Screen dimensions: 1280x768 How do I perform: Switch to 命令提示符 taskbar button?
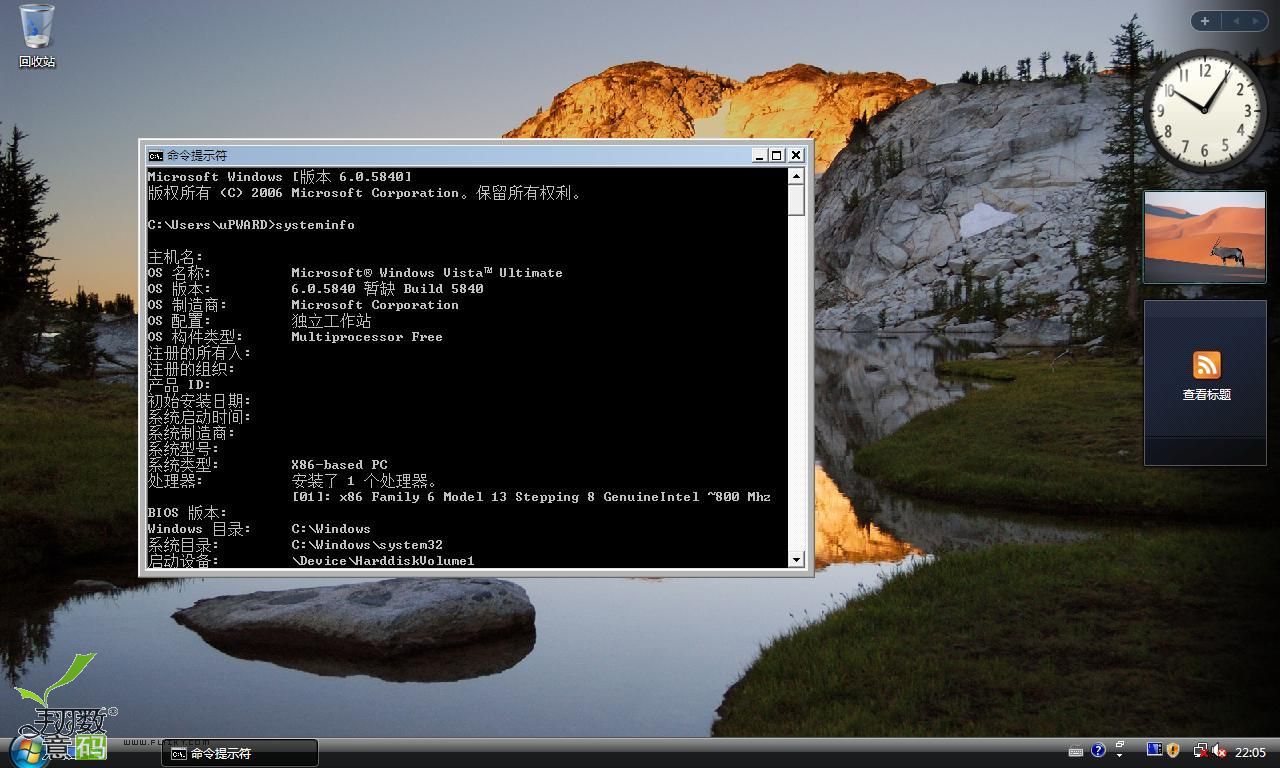(240, 753)
